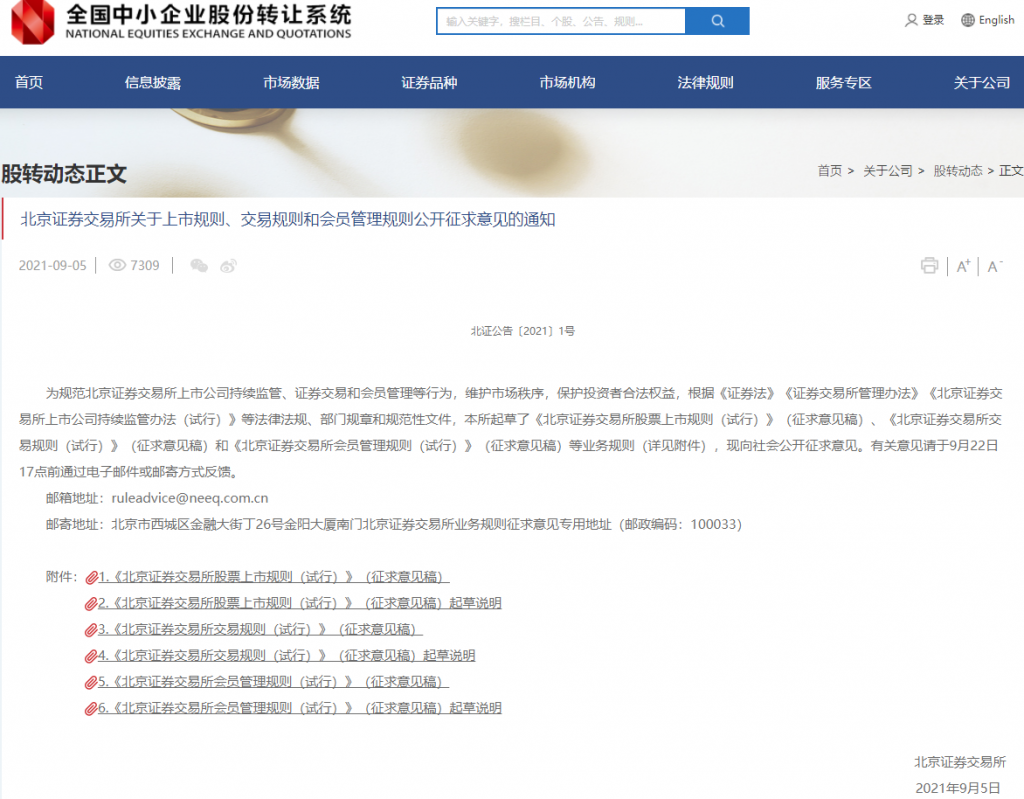The width and height of the screenshot is (1024, 799).
Task: Click paperclip icon beside attachment 1
Action: (x=91, y=578)
